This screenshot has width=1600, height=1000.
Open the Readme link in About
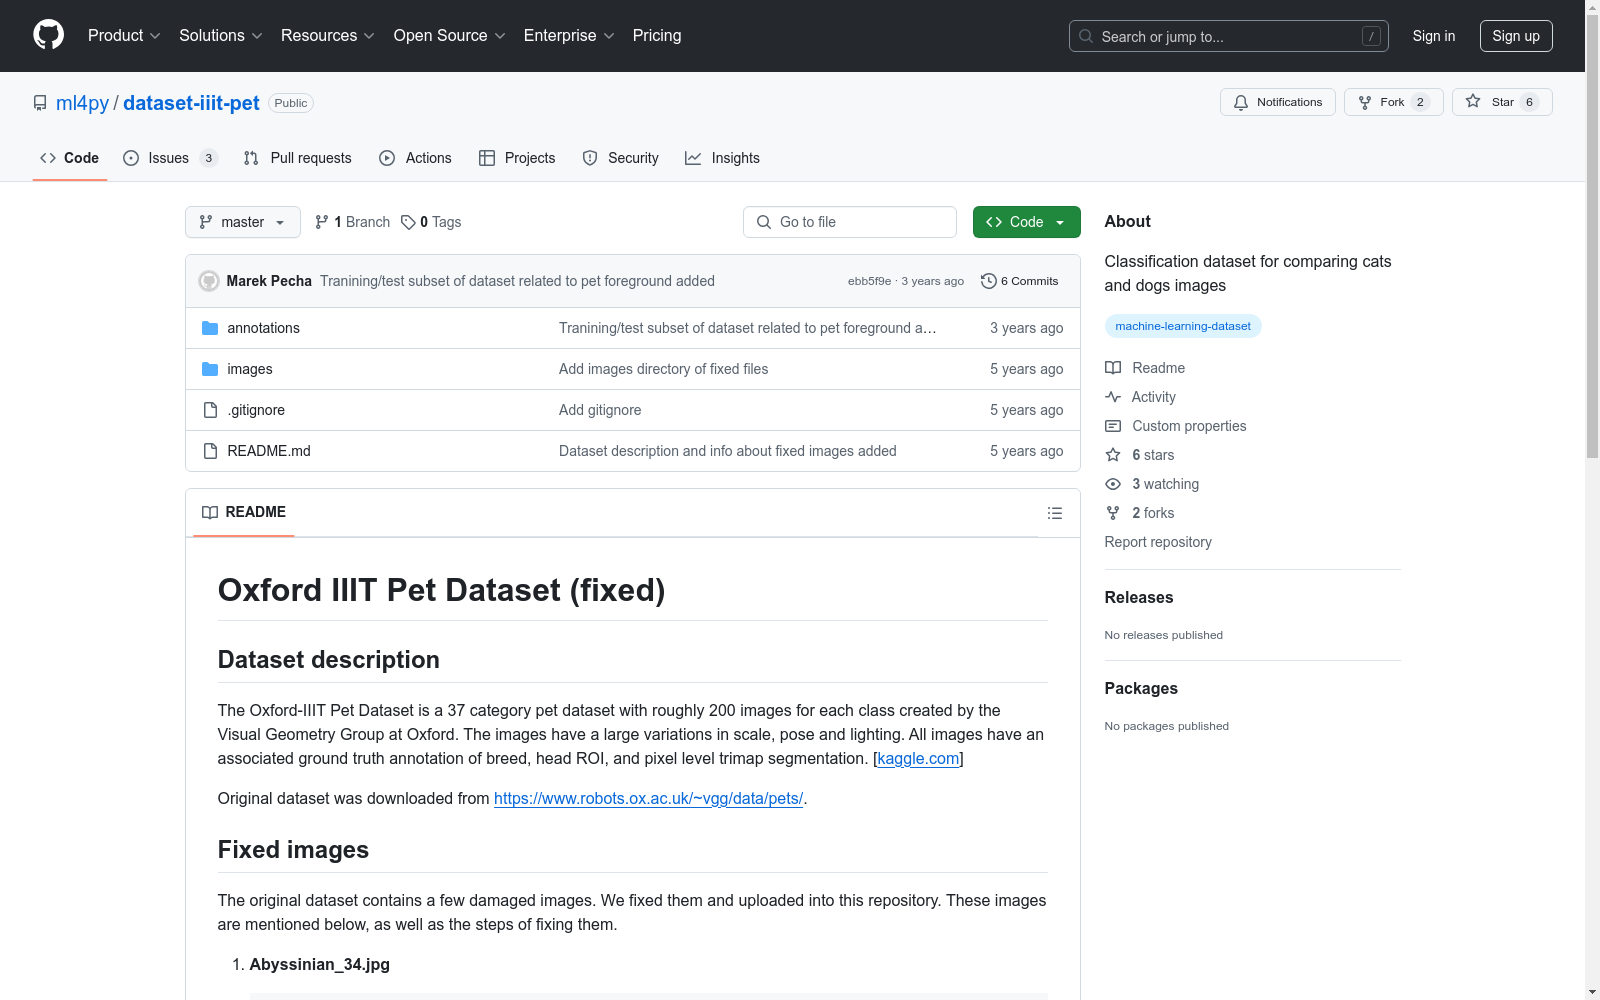(1145, 368)
